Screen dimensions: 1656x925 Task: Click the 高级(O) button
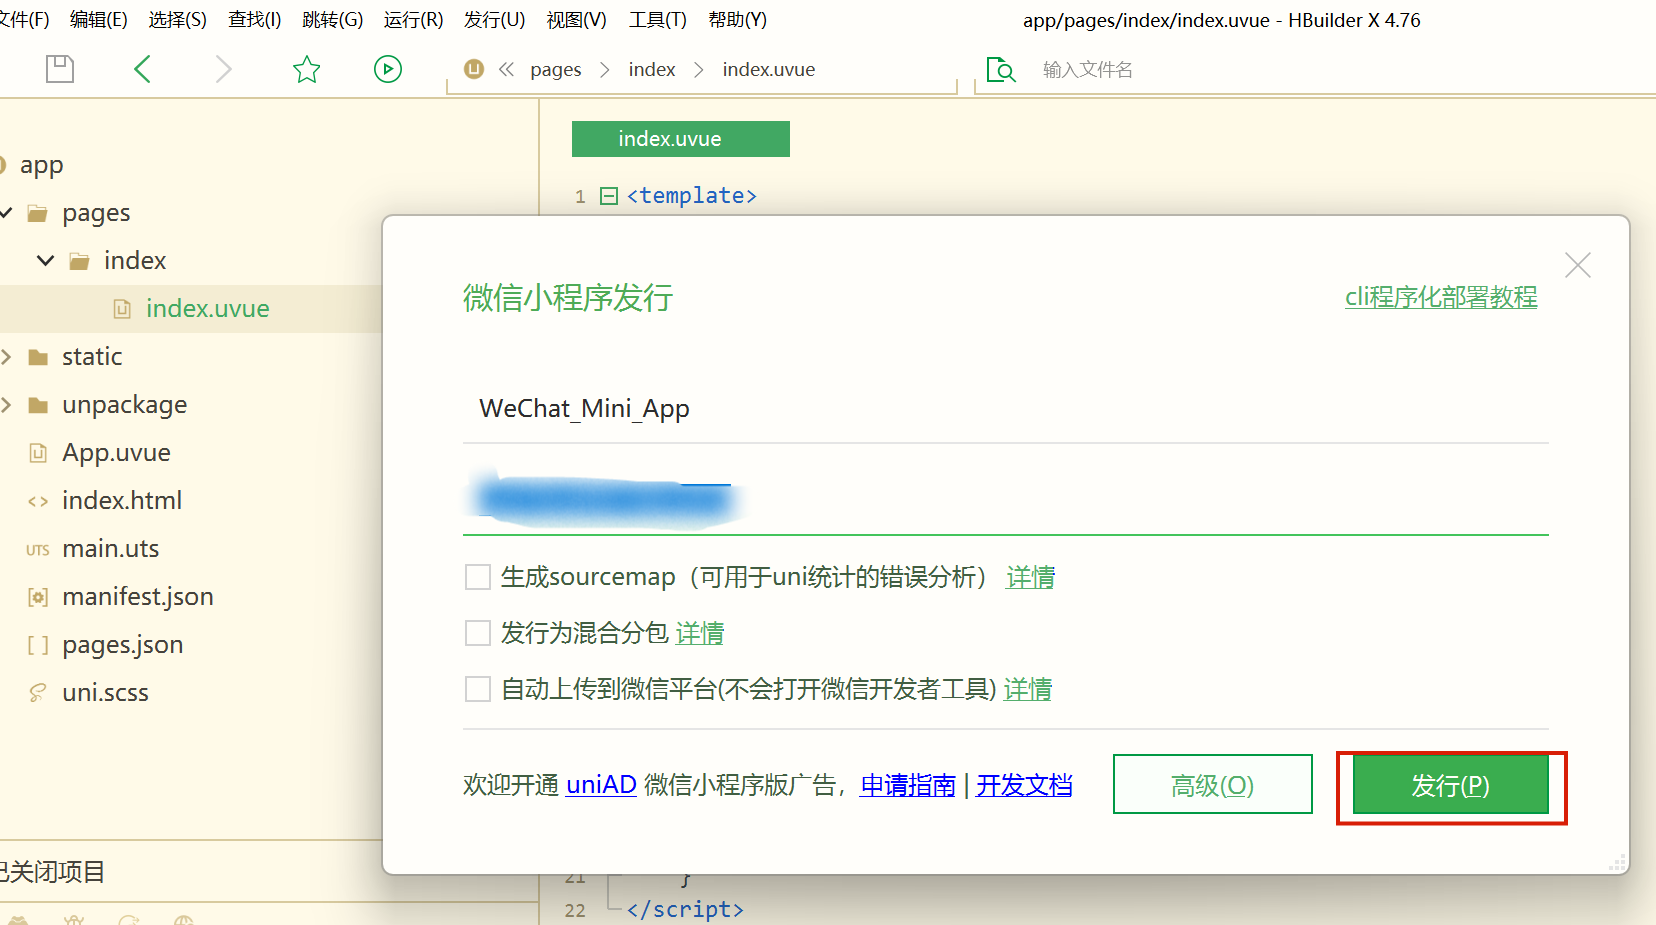click(x=1213, y=785)
